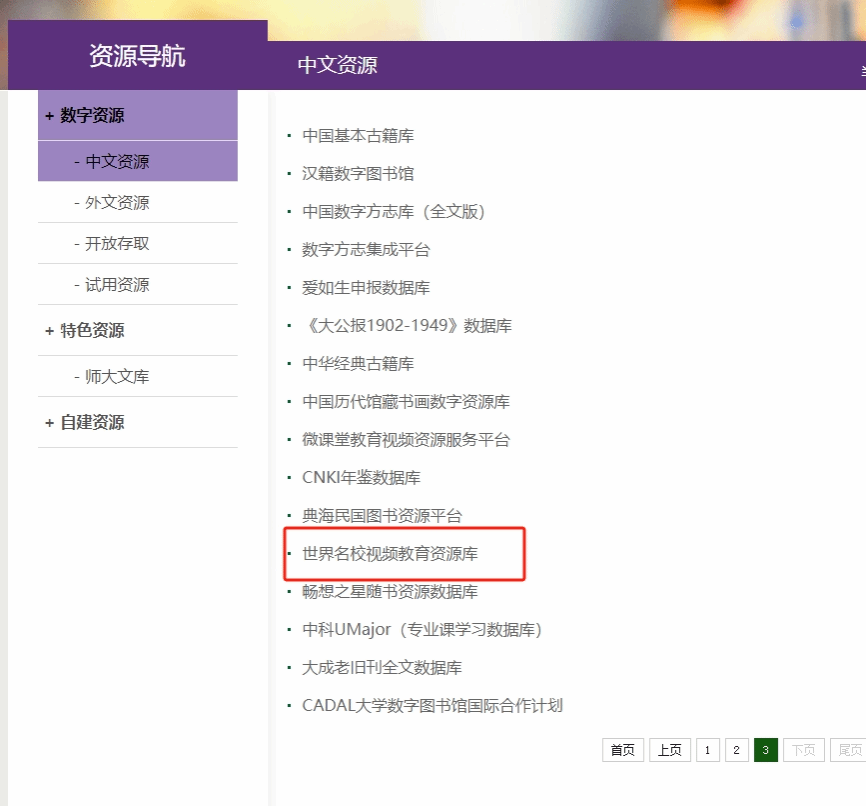This screenshot has height=806, width=866.
Task: Open 中科UMajor（专业课学习数据库） link
Action: [422, 630]
